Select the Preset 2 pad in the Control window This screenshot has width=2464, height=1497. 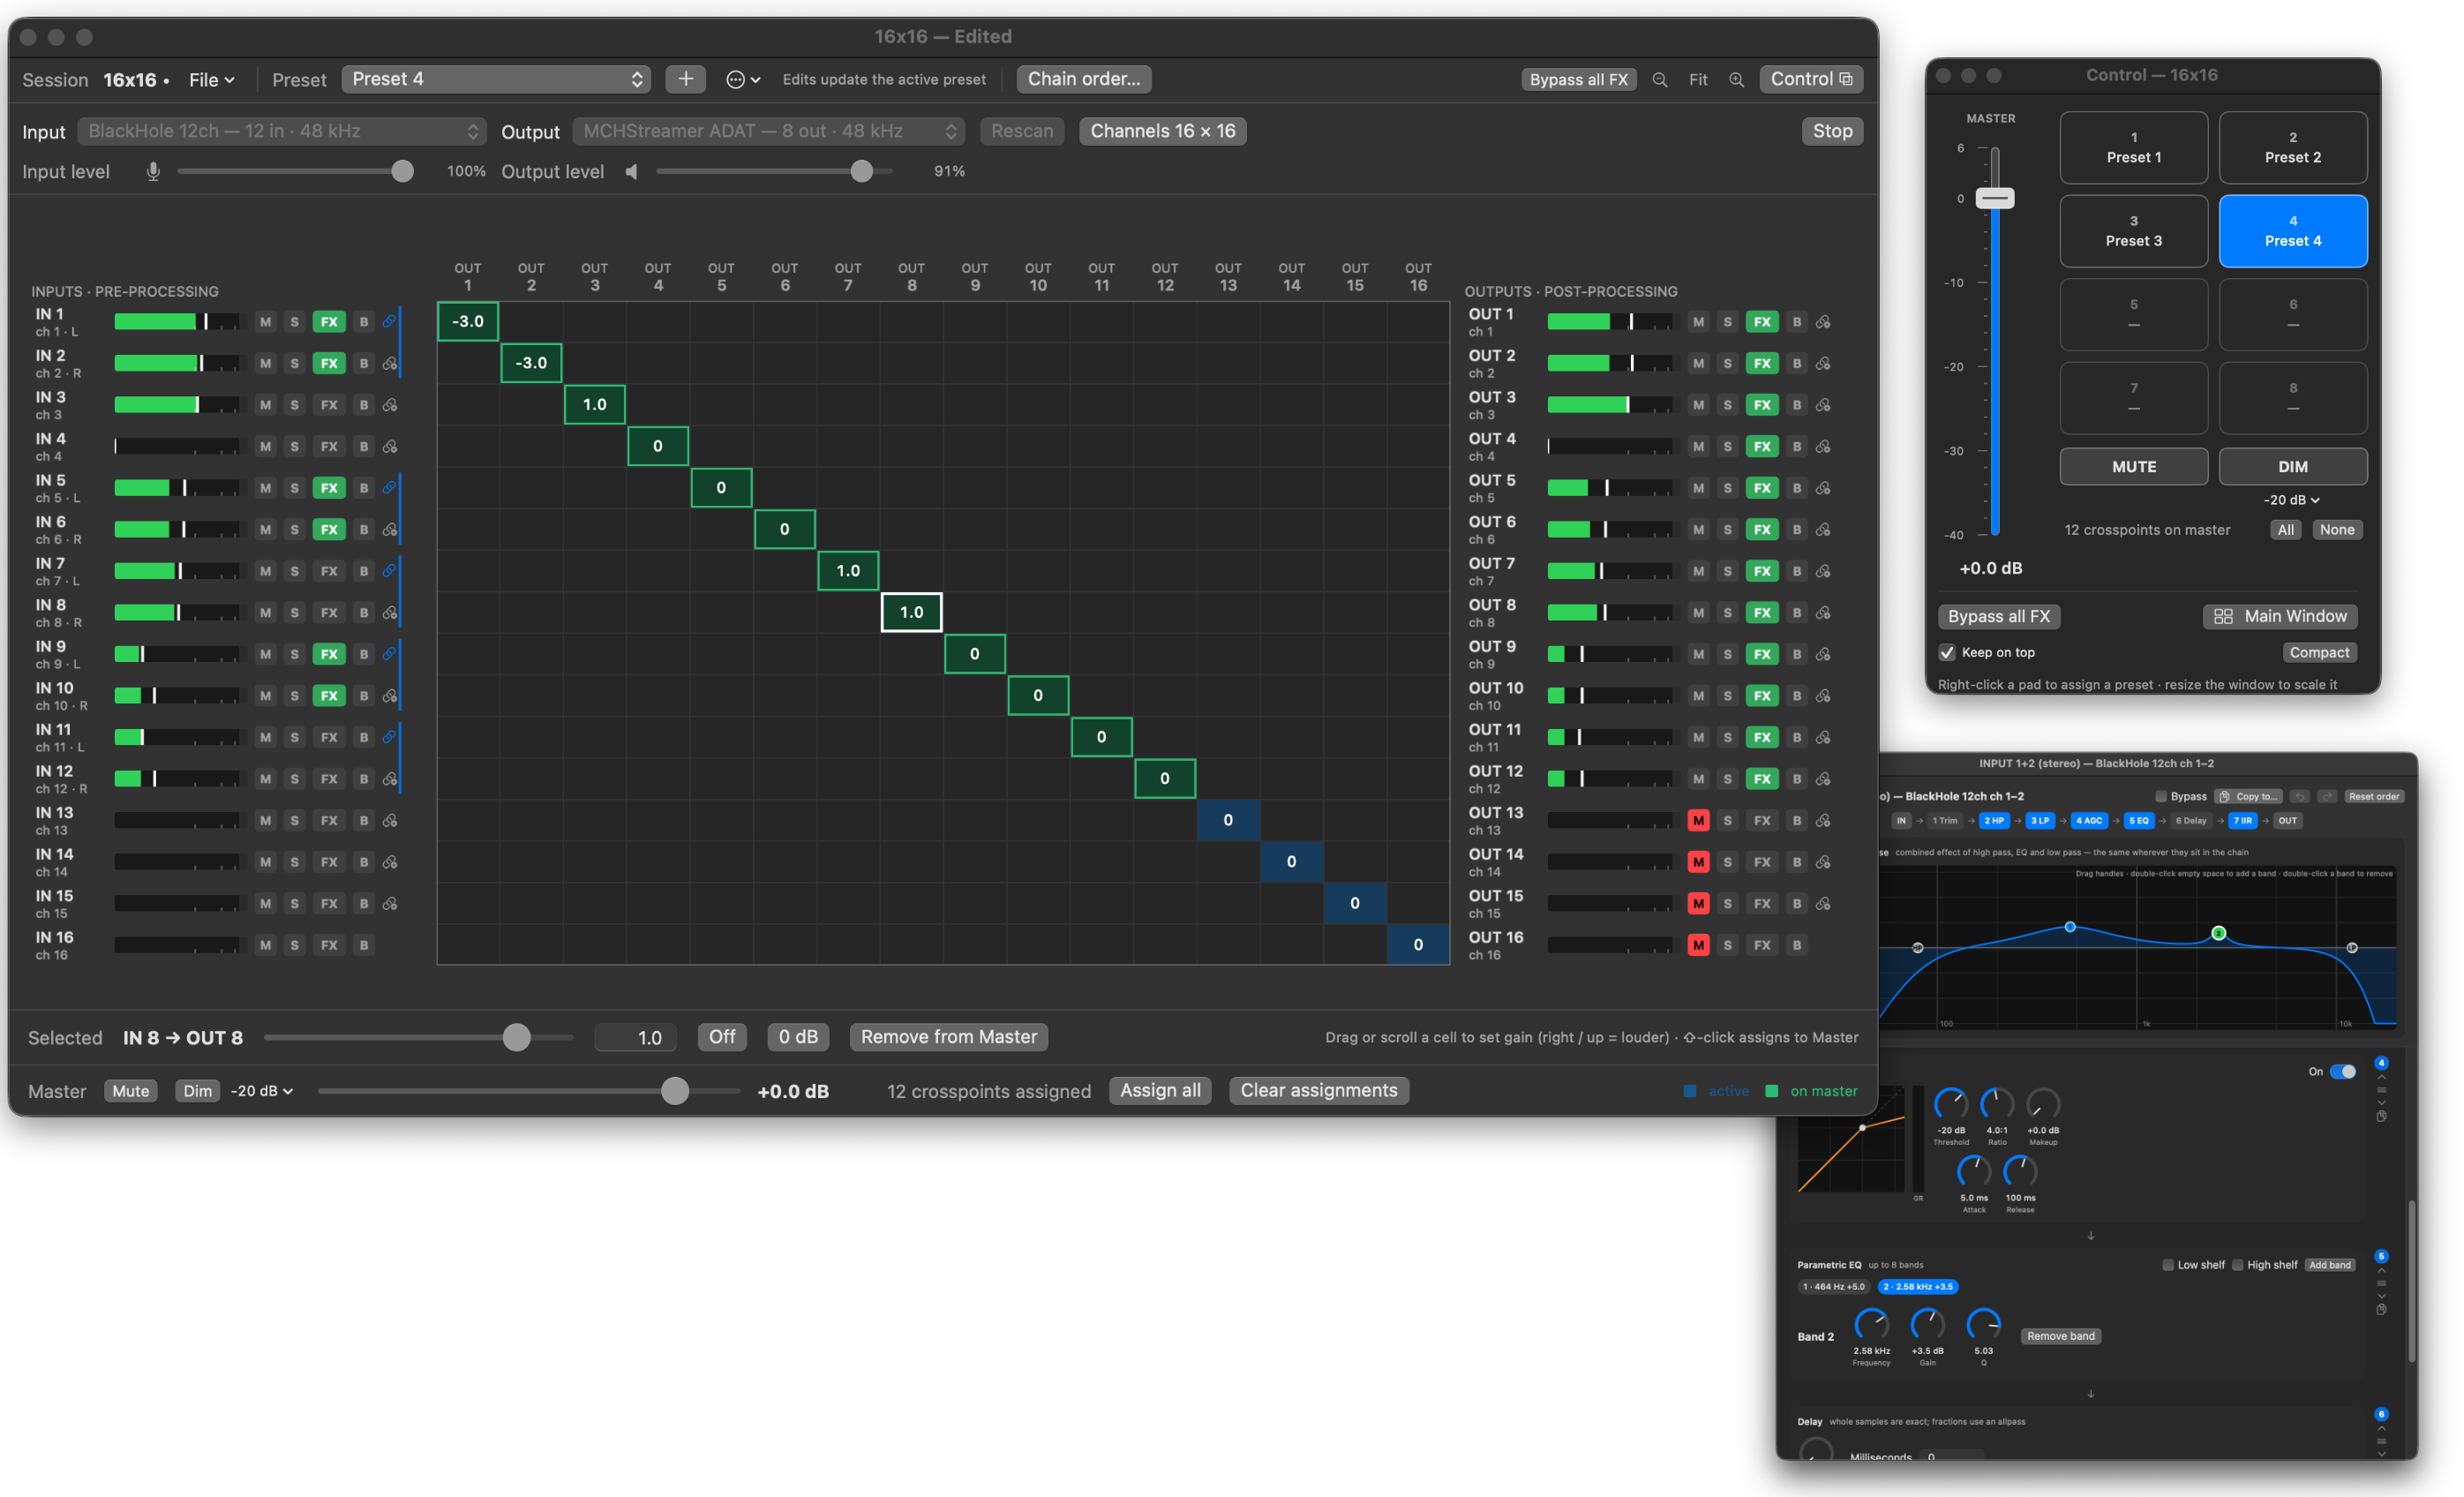[x=2292, y=147]
